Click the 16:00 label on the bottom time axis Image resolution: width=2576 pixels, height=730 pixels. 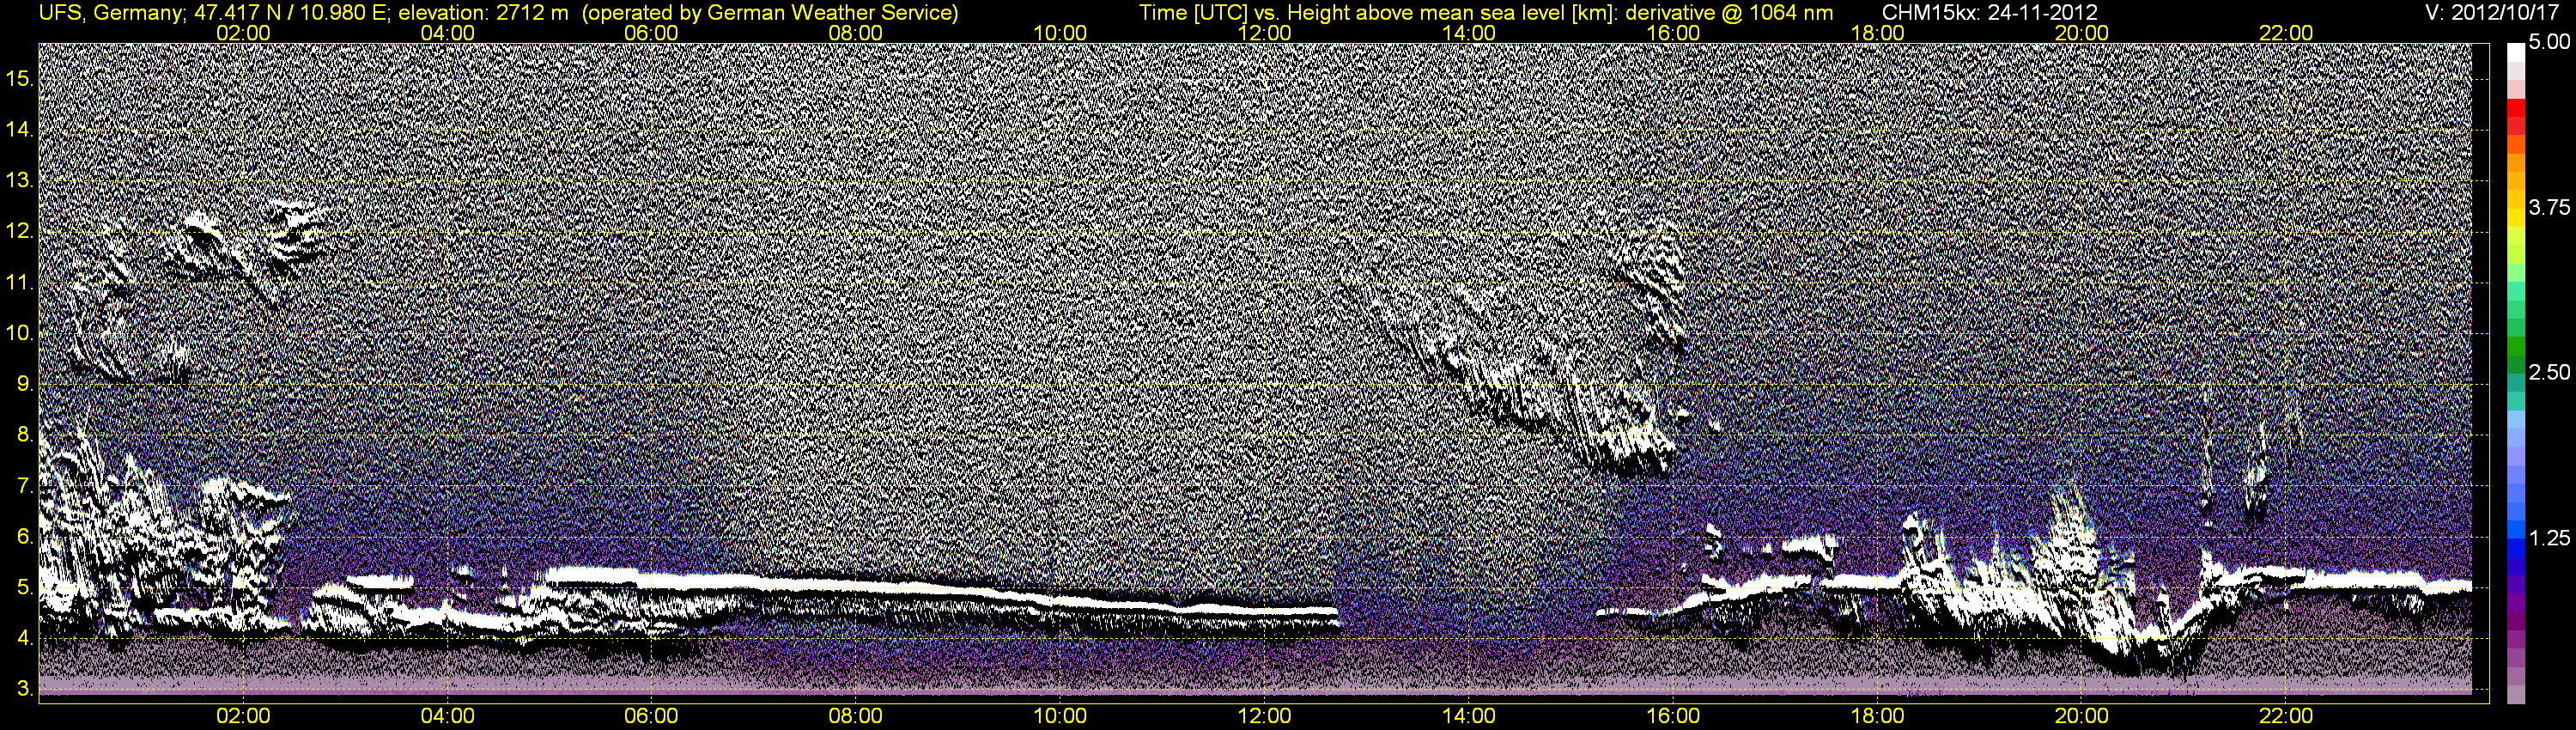(1673, 716)
